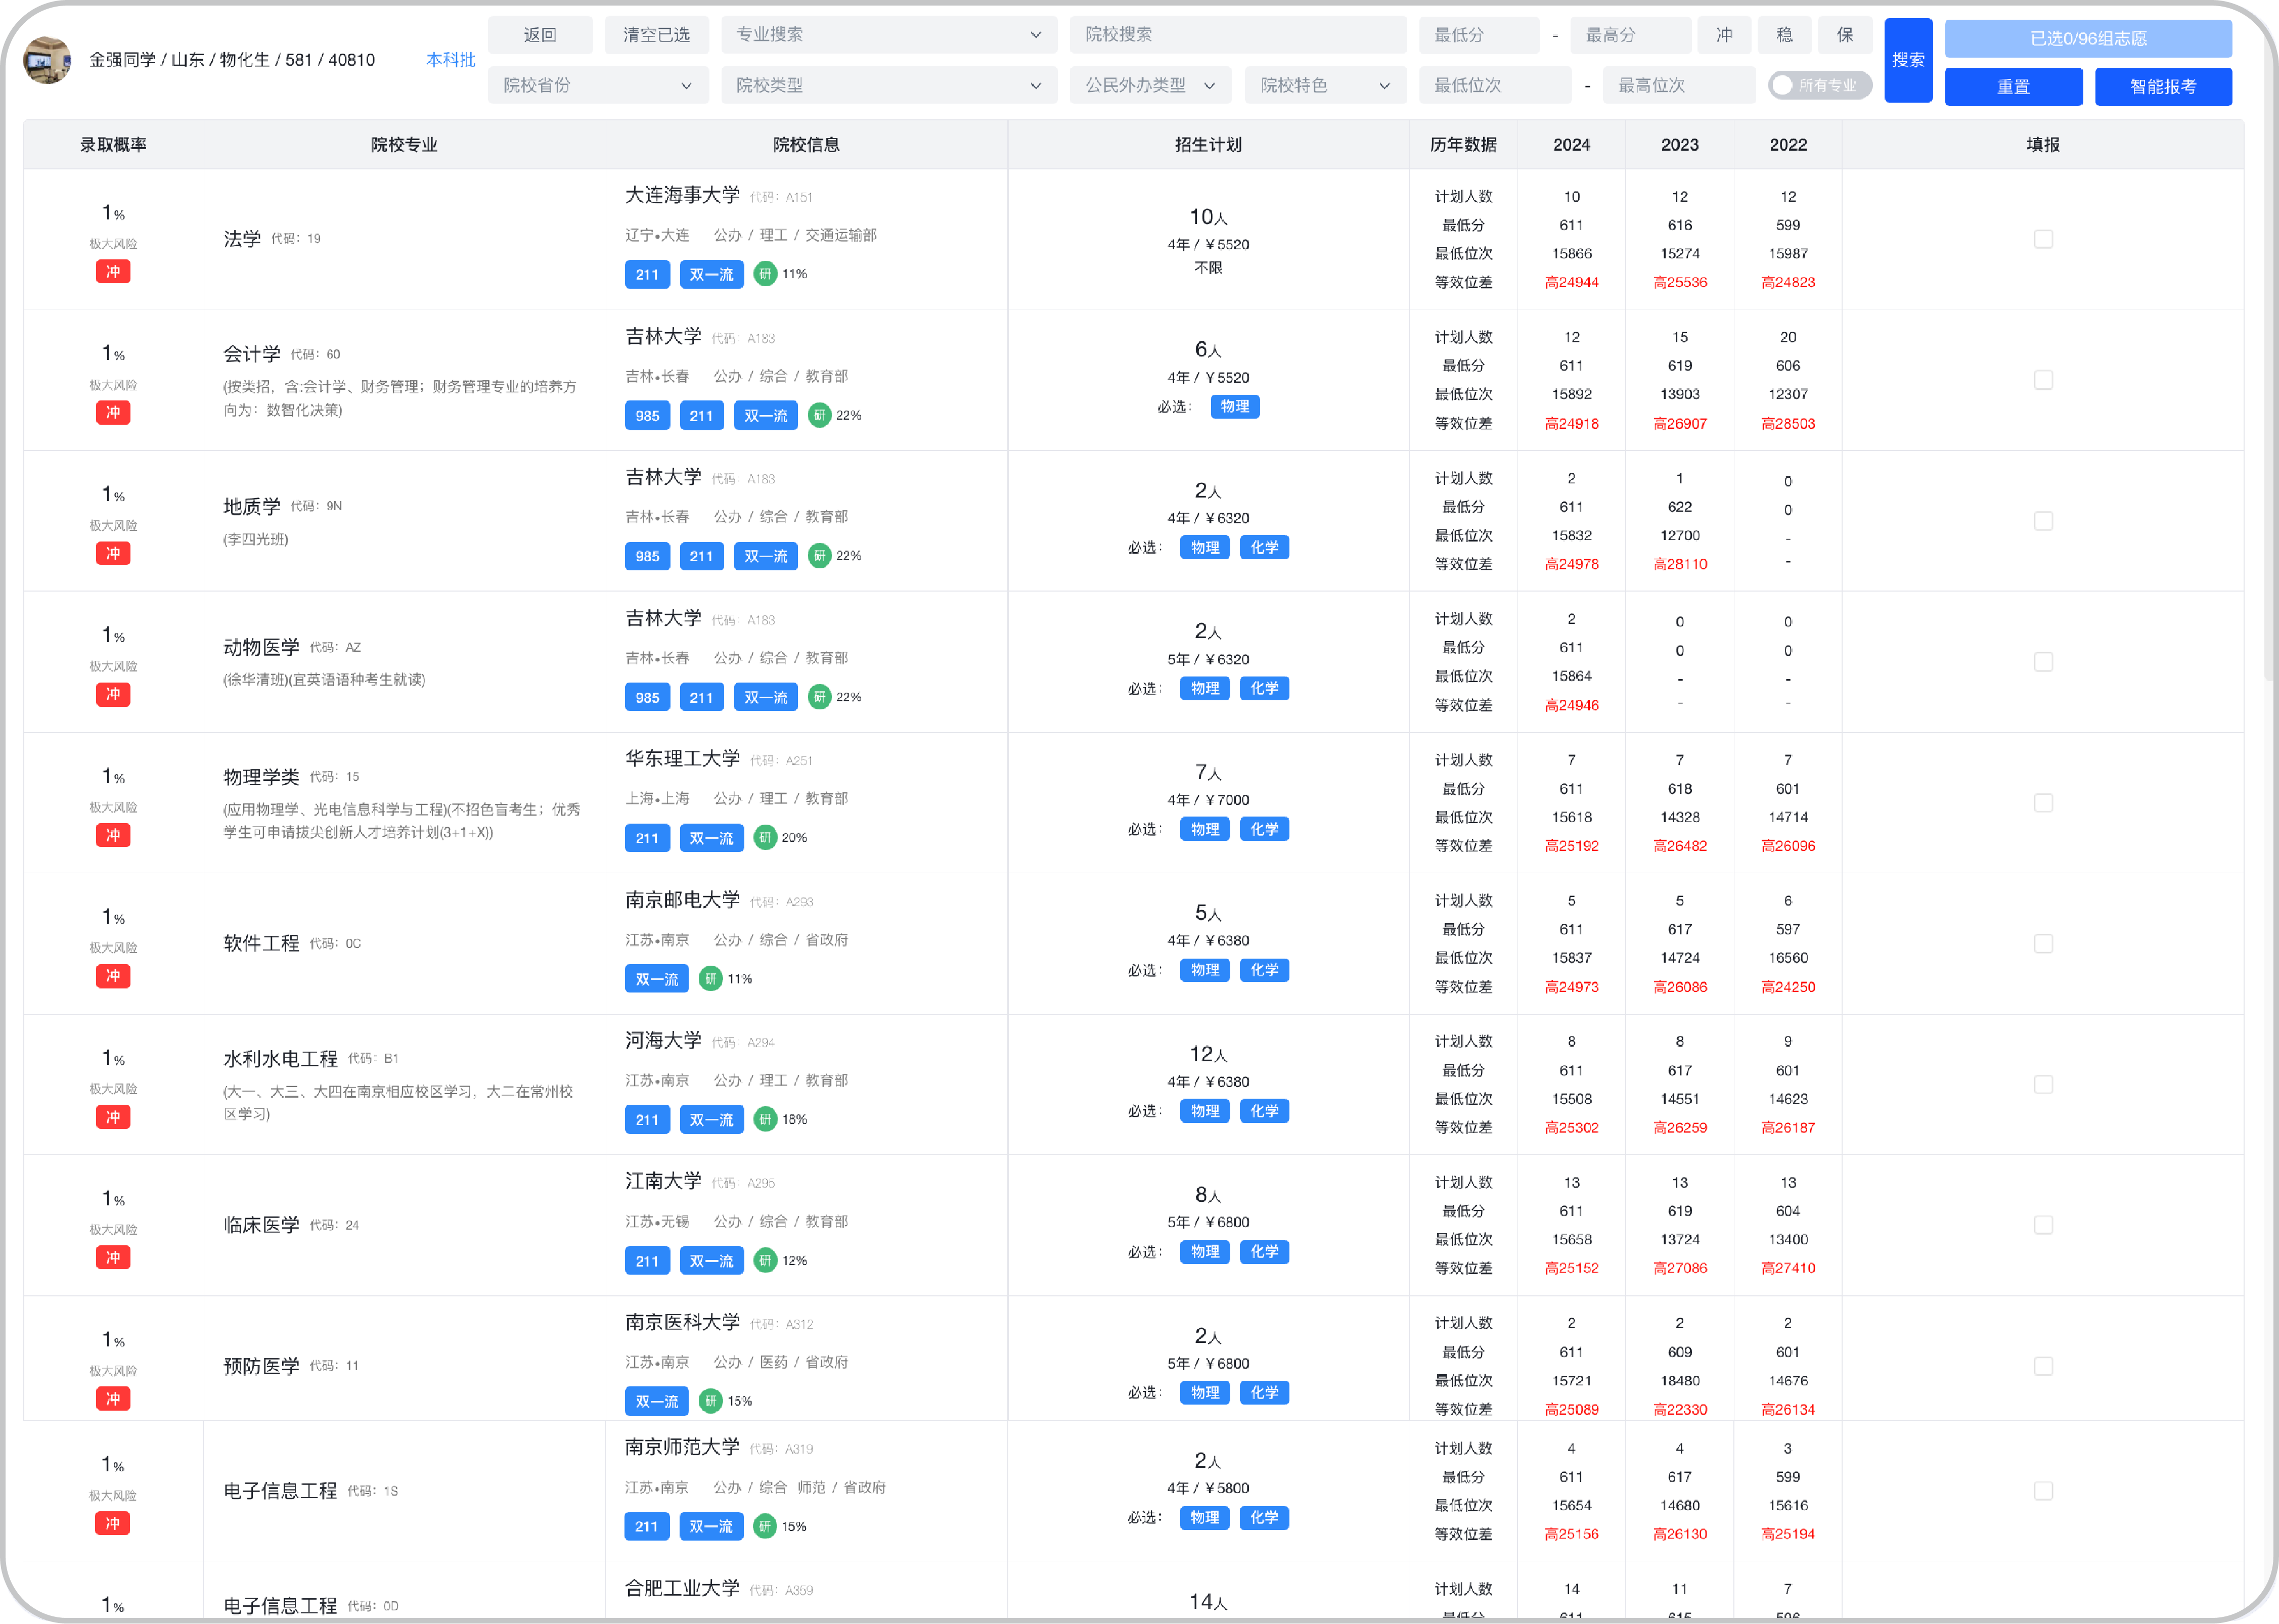Click the 本科批 link
The height and width of the screenshot is (1624, 2279).
click(x=450, y=60)
